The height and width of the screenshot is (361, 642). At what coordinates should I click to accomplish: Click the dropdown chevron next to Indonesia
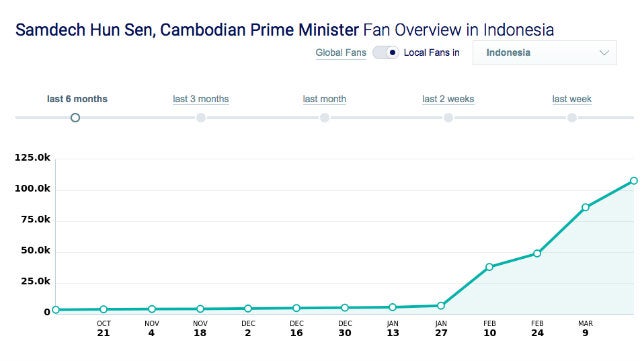604,53
